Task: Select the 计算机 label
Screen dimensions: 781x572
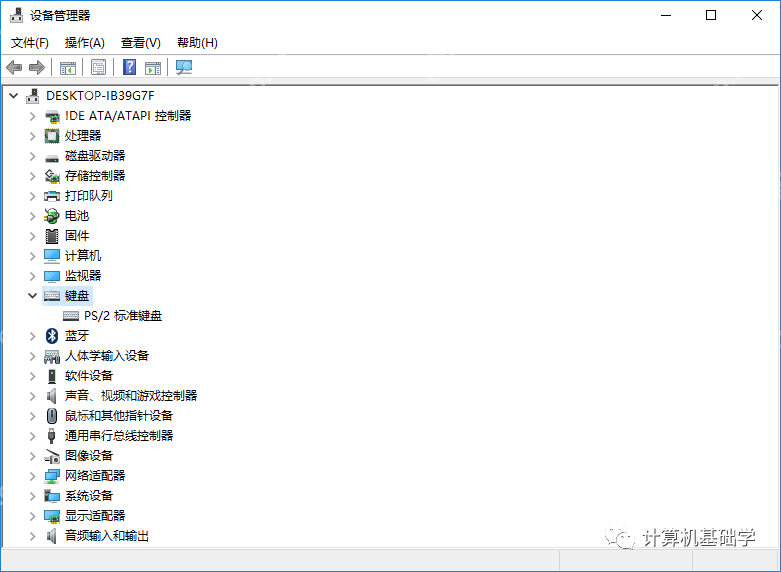Action: click(x=83, y=256)
